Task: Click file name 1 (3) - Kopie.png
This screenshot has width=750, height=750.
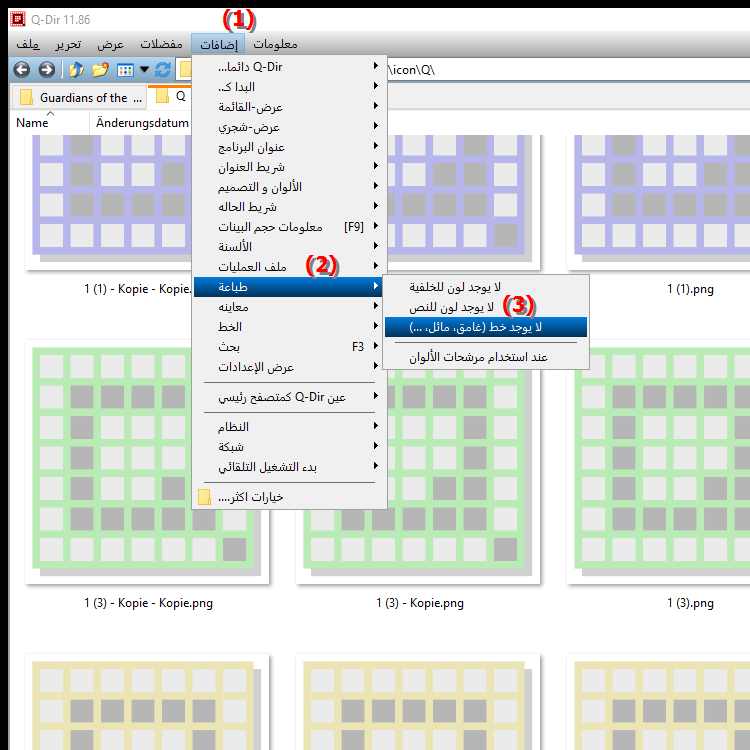Action: point(420,603)
